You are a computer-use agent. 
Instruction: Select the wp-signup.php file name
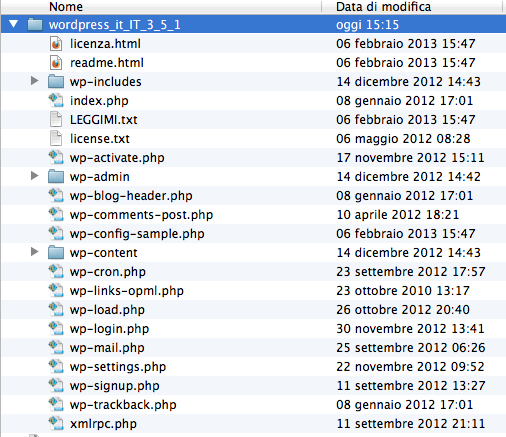(x=114, y=386)
